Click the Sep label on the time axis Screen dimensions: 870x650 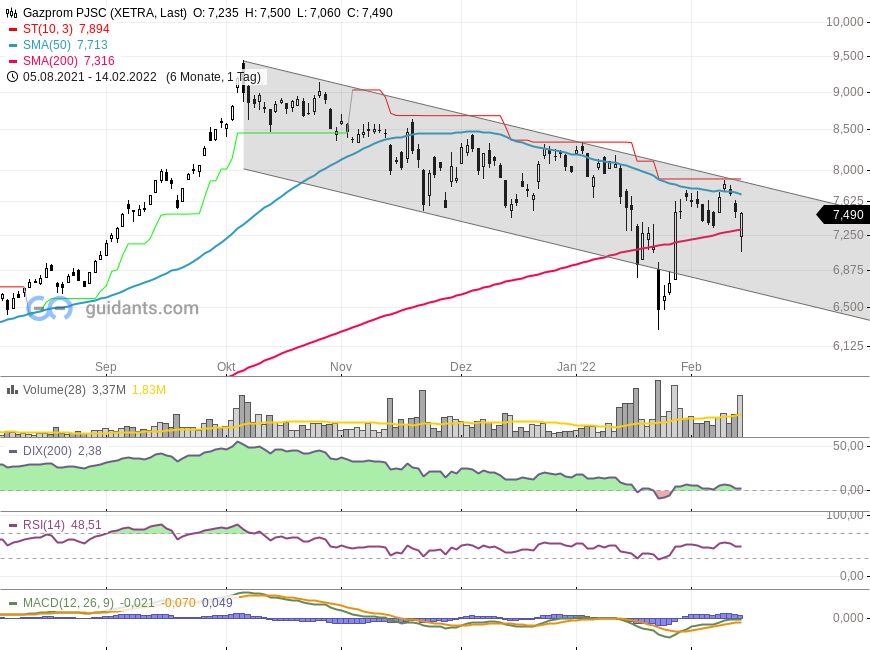105,367
